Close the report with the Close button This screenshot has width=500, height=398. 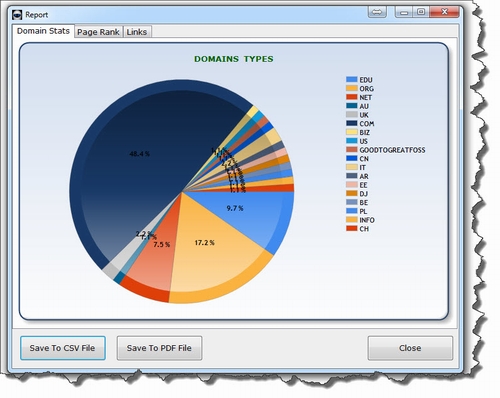(x=410, y=348)
